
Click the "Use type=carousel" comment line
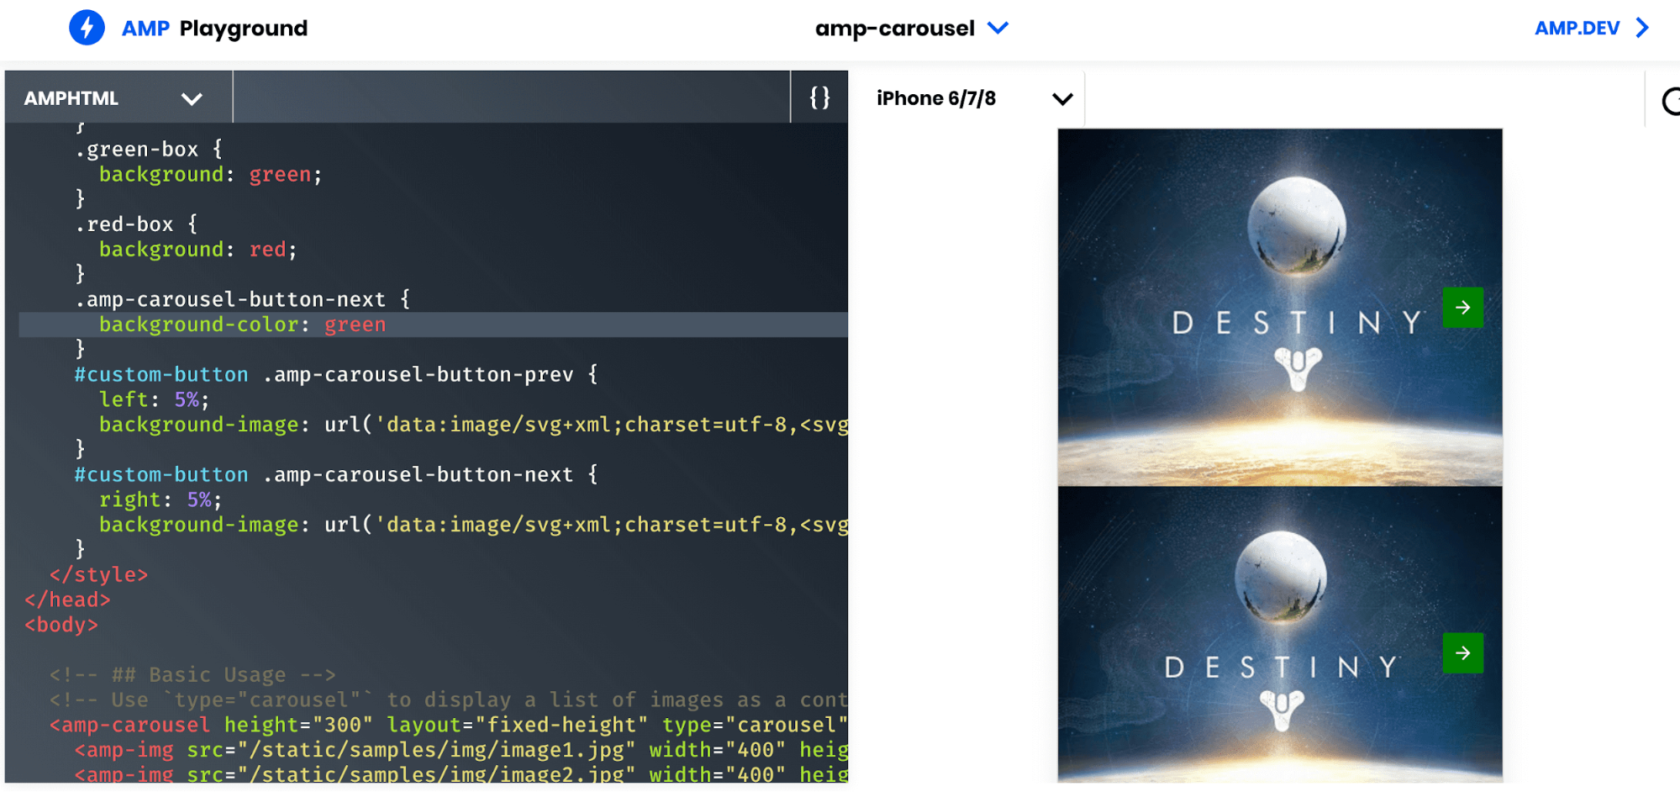pos(448,699)
